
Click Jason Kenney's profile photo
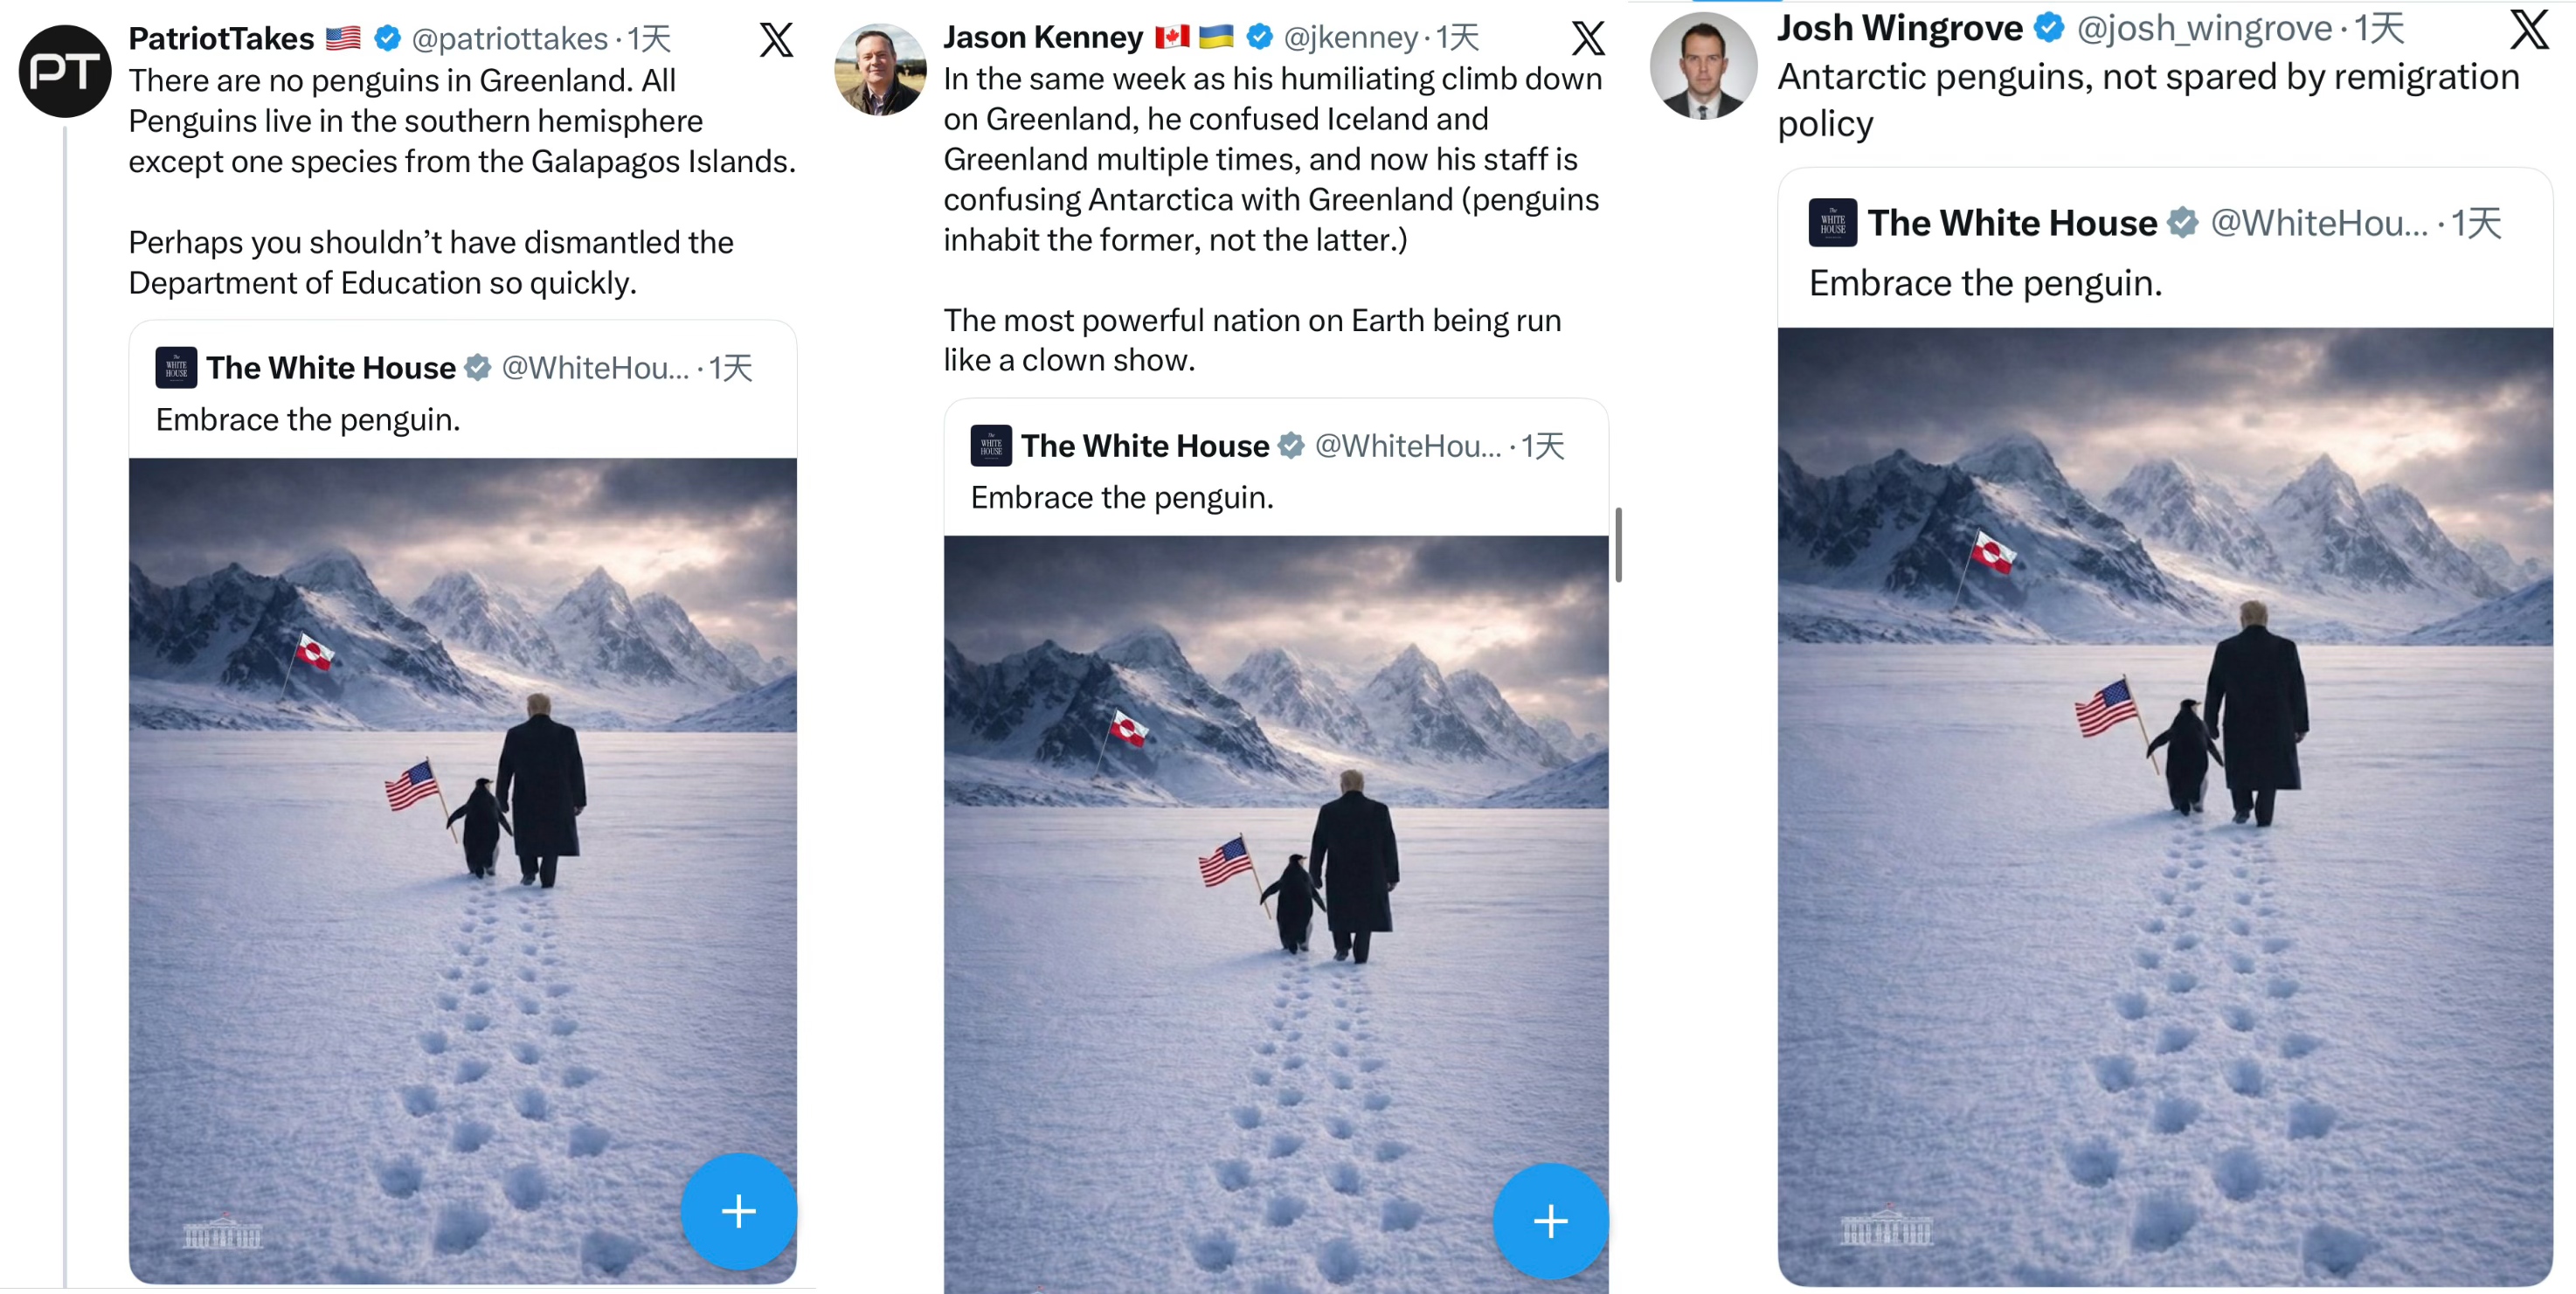point(880,70)
